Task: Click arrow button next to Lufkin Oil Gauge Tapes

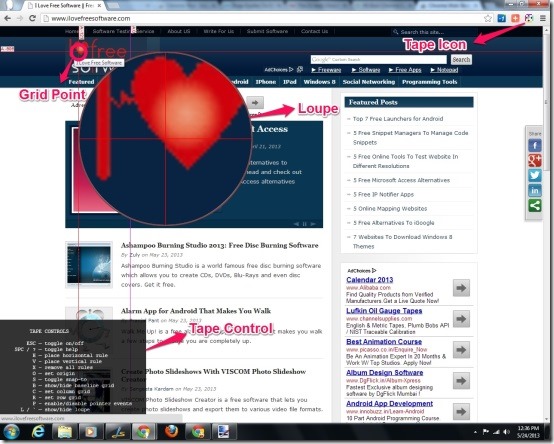Action: (461, 319)
